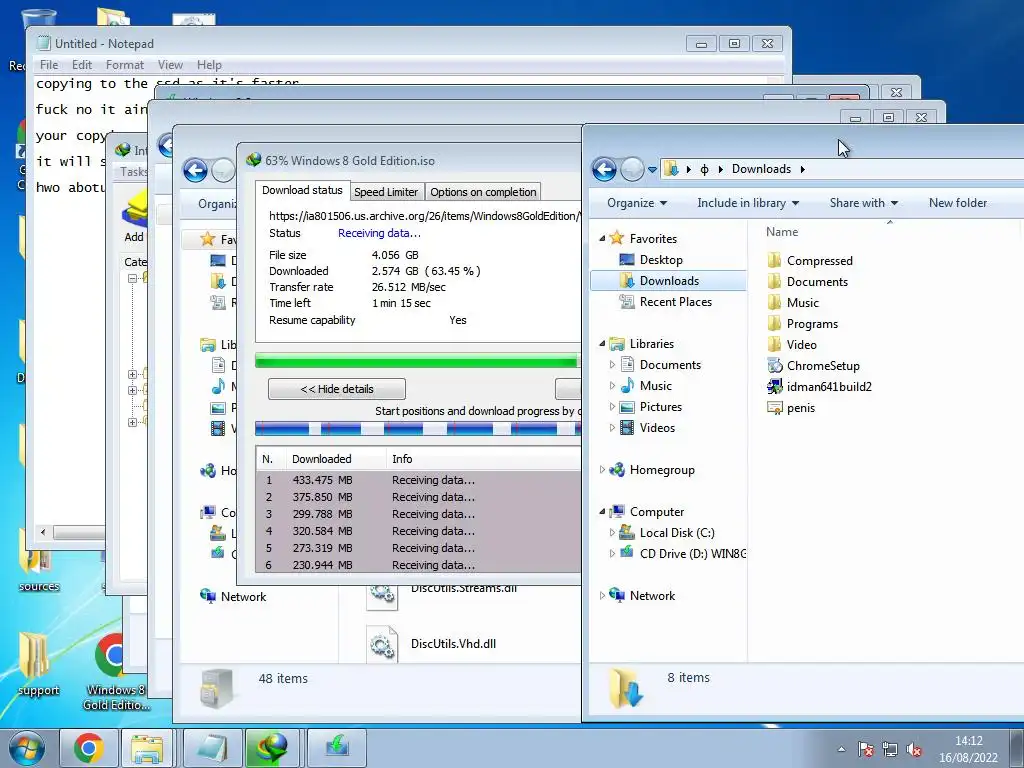1024x768 pixels.
Task: Open the network tray icon
Action: pyautogui.click(x=889, y=749)
